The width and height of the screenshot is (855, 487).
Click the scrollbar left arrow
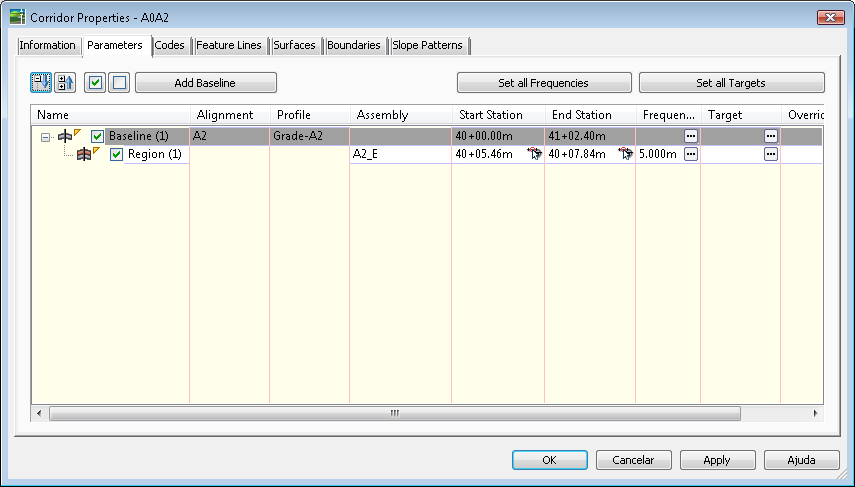point(39,413)
